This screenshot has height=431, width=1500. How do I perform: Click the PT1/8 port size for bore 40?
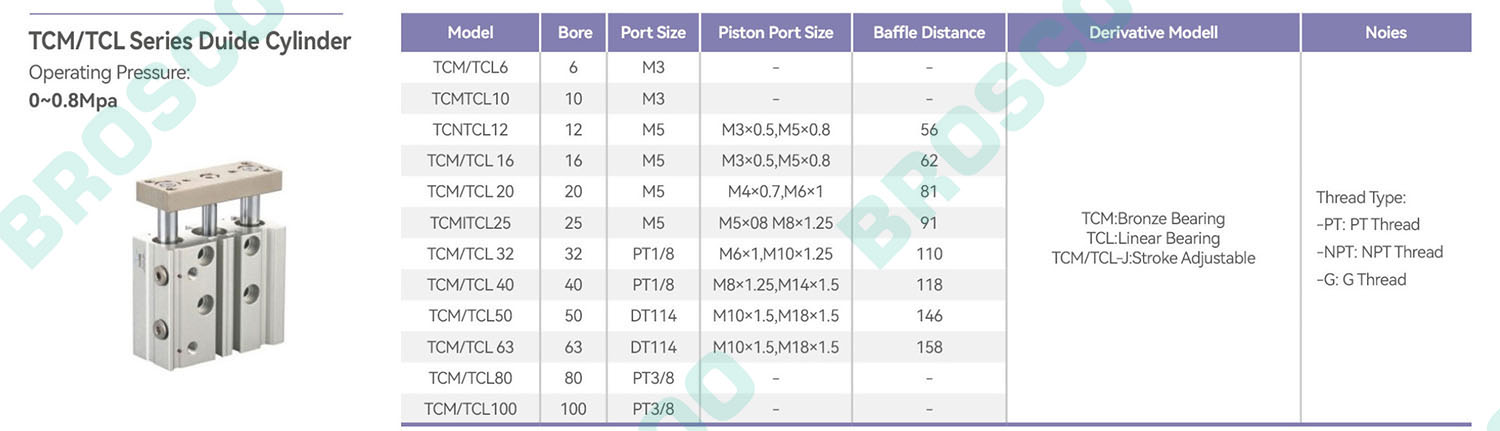653,285
